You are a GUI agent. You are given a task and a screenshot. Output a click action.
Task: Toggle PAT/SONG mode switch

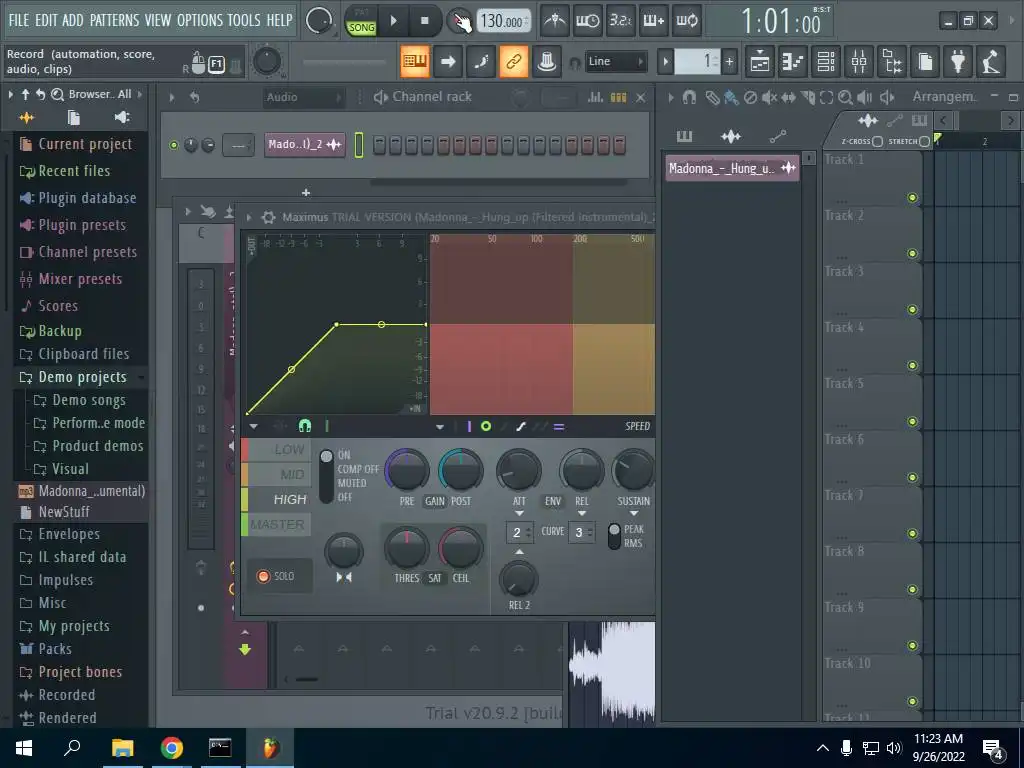[360, 21]
